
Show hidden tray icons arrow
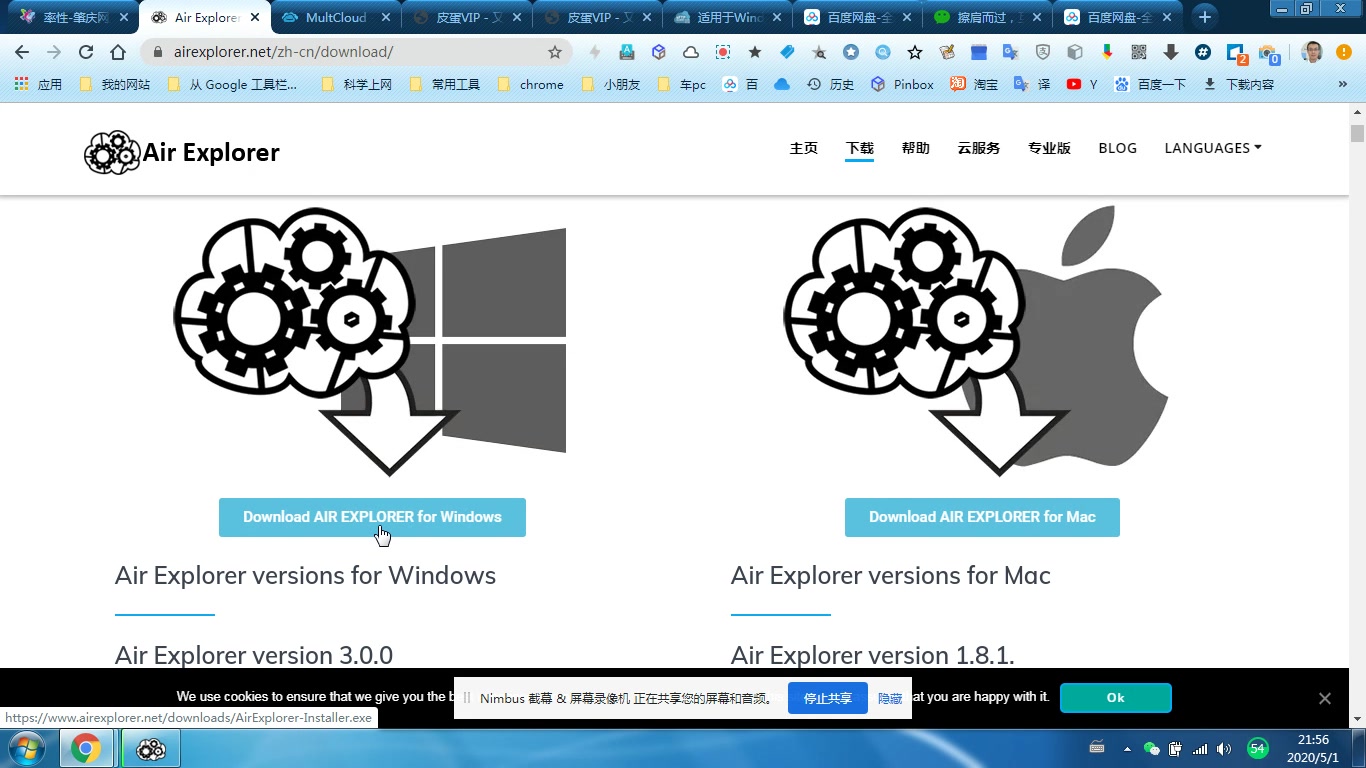[x=1127, y=749]
